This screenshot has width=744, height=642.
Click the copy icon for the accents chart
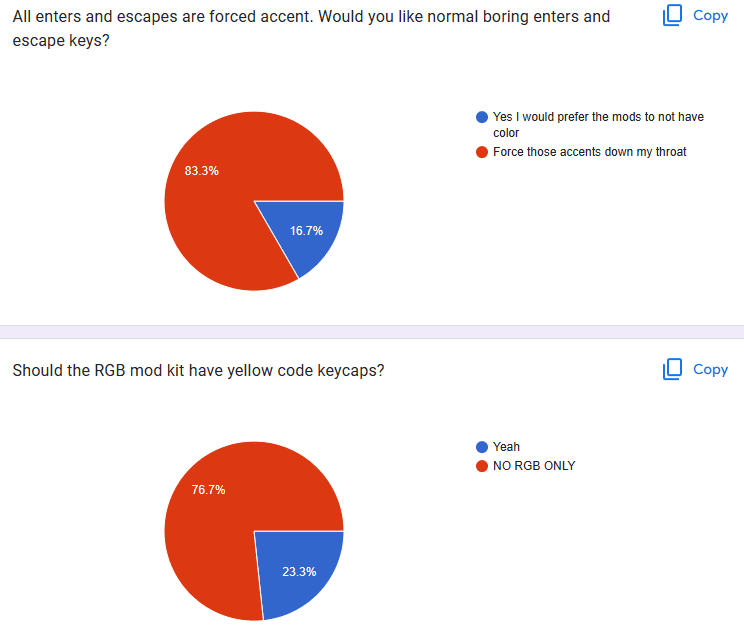(x=672, y=15)
